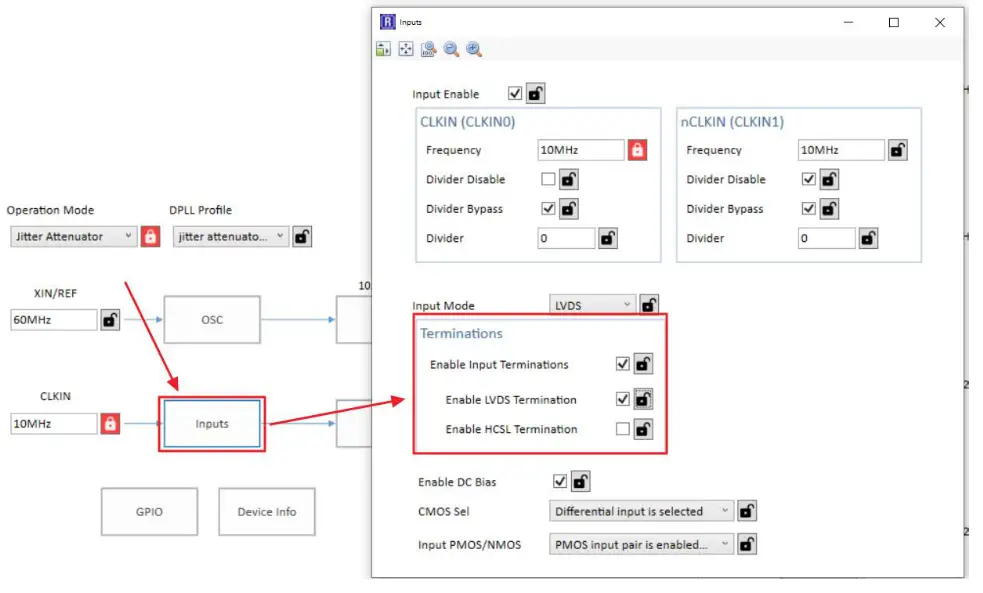Screen dimensions: 983x593
Task: Uncheck the Input Enable checkbox
Action: click(515, 93)
